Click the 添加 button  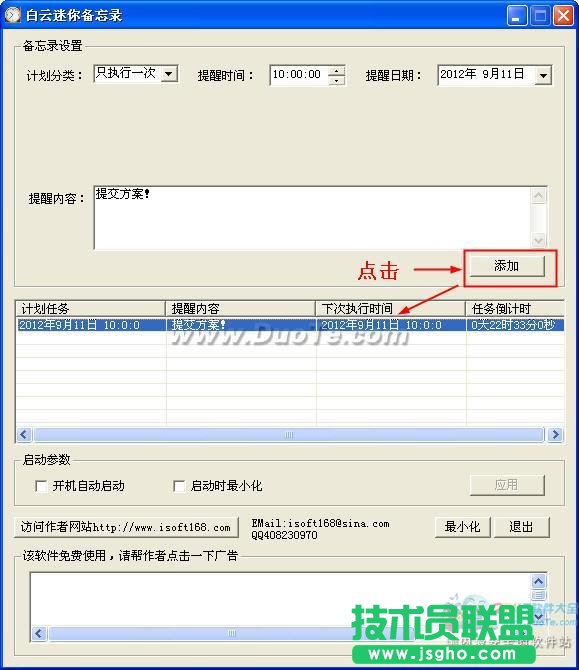point(507,266)
